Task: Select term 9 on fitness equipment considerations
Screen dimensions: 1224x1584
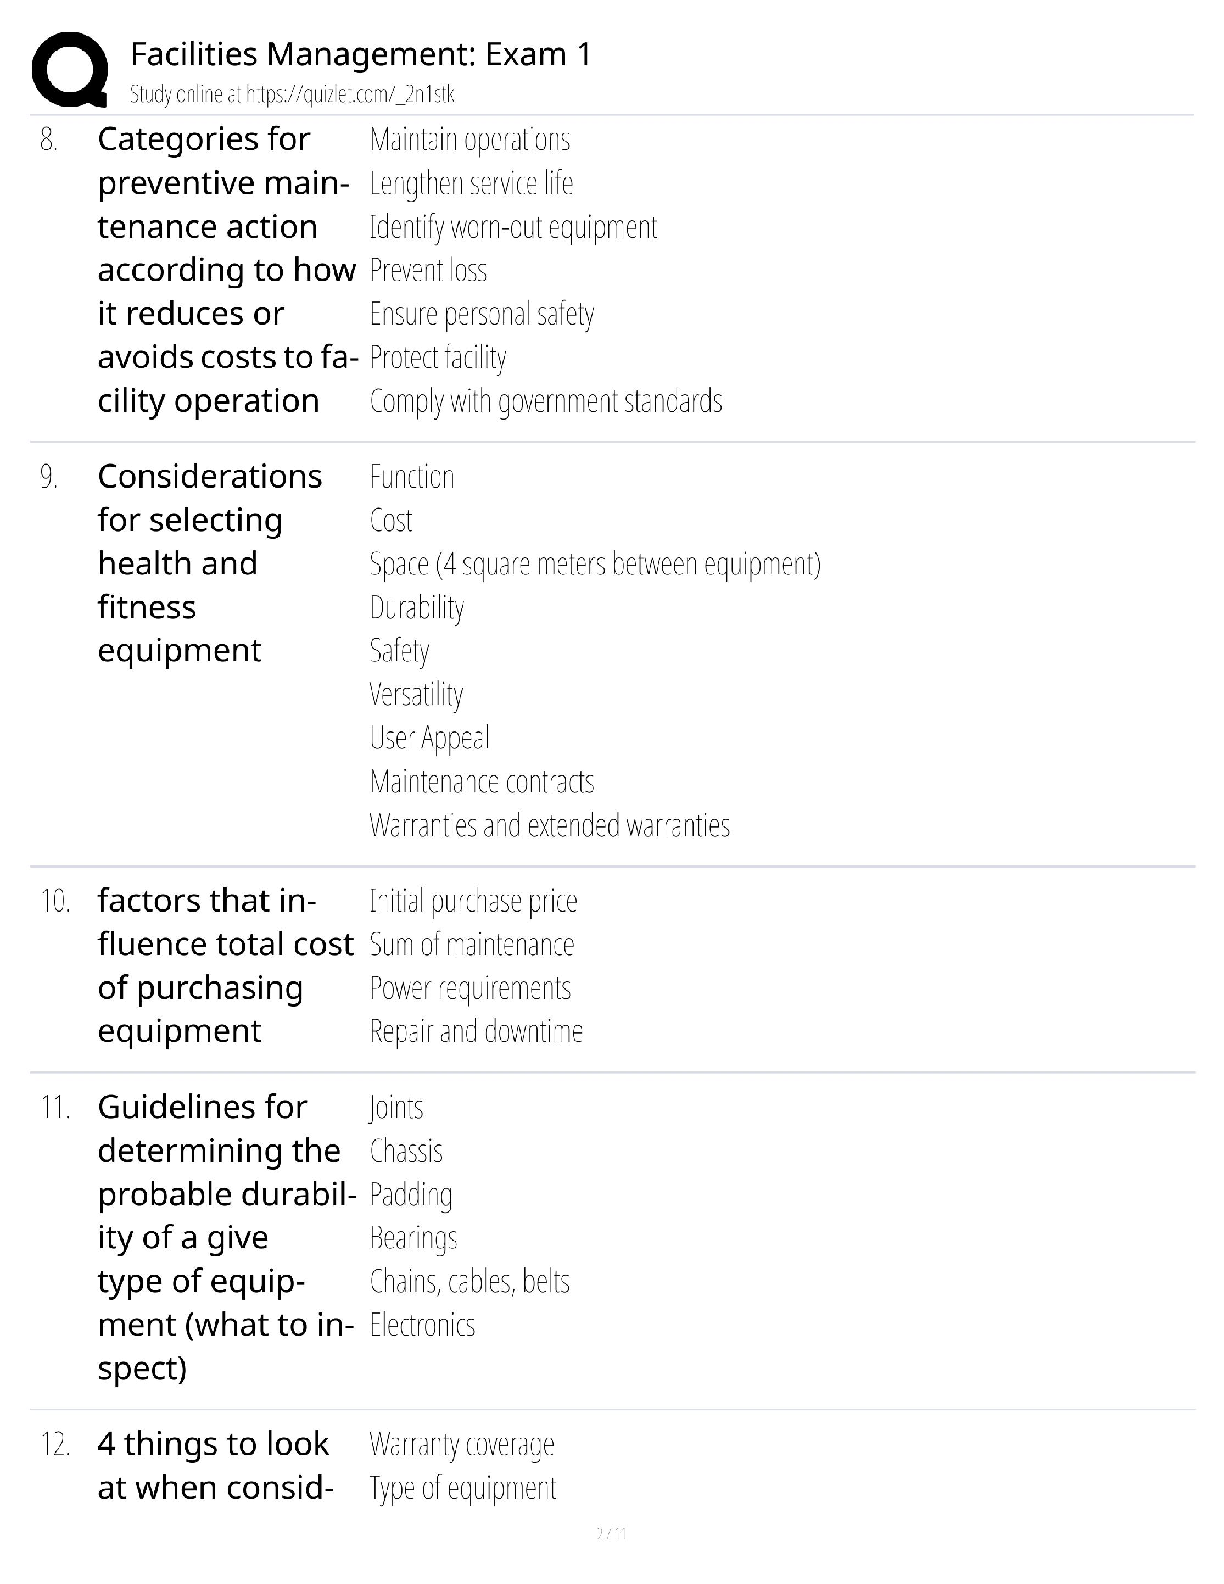Action: click(210, 563)
